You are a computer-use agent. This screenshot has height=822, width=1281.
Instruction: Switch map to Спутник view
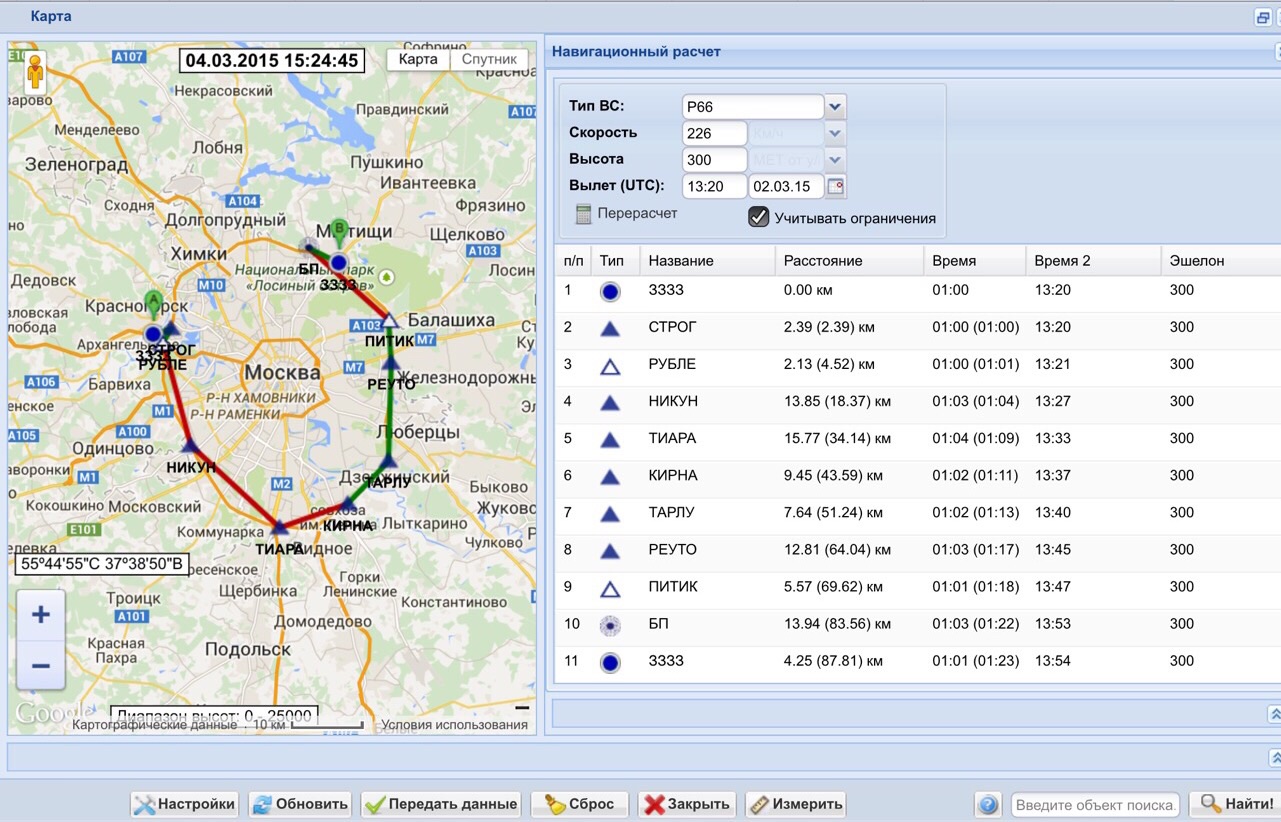(x=489, y=59)
